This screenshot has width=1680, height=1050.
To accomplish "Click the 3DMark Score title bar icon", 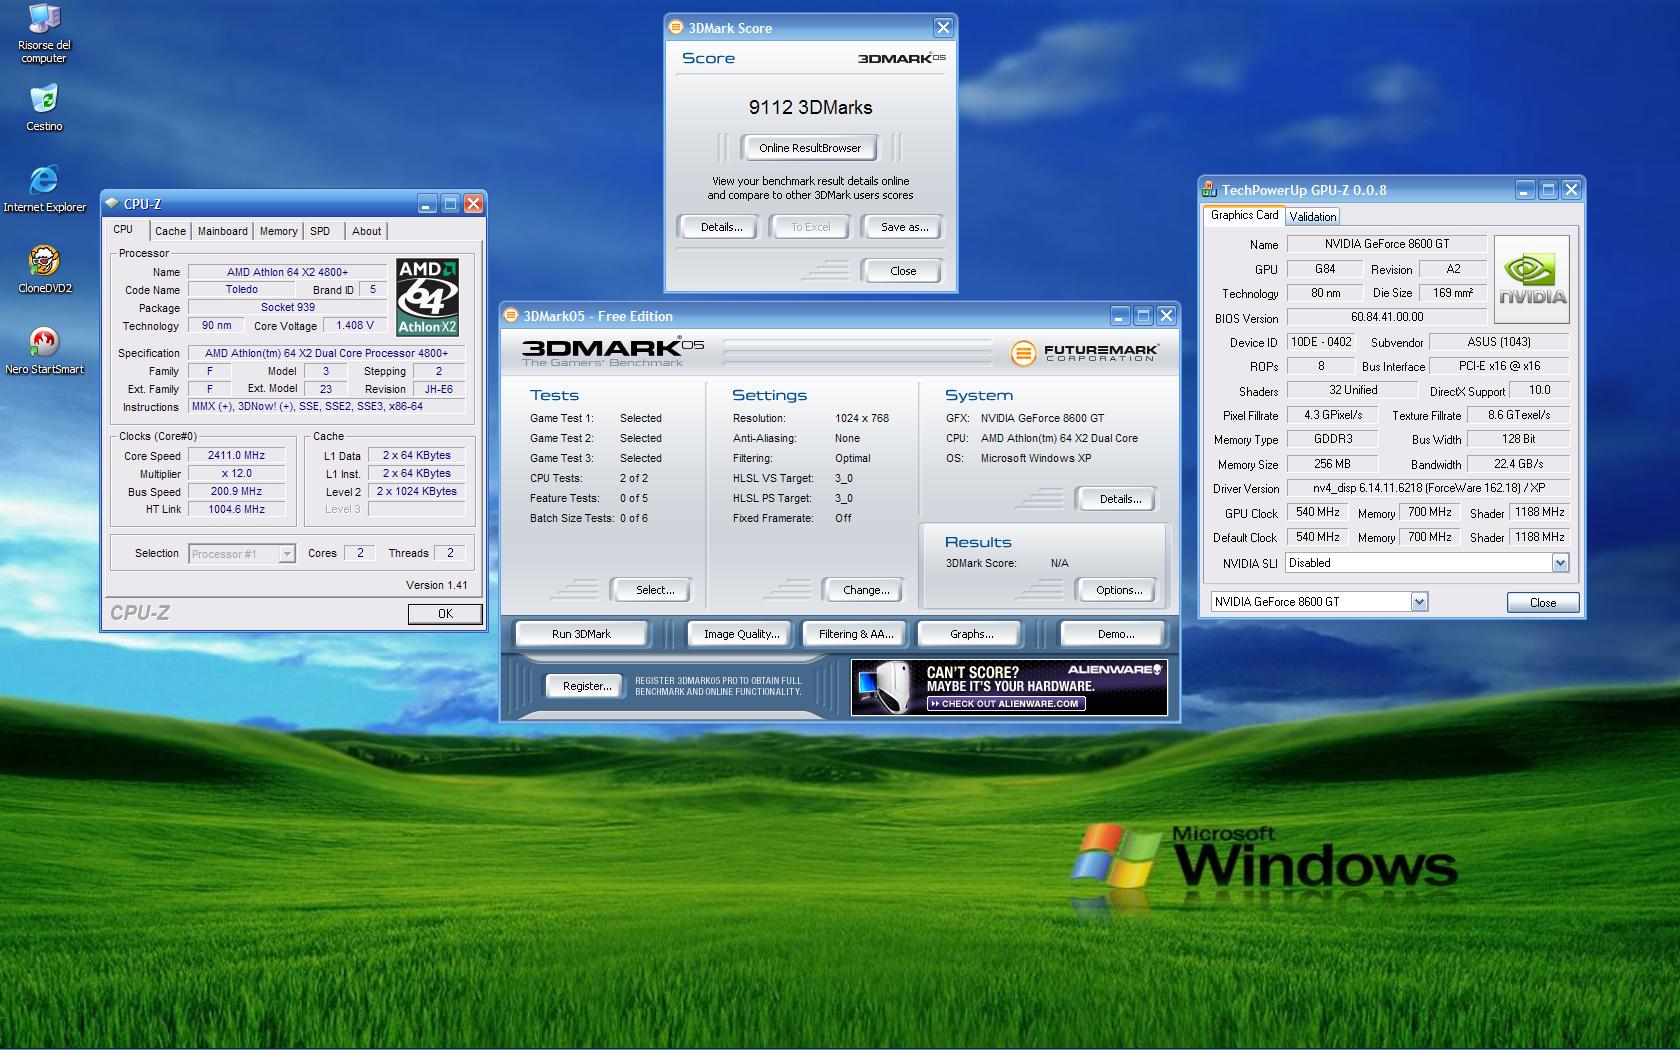I will click(x=676, y=28).
